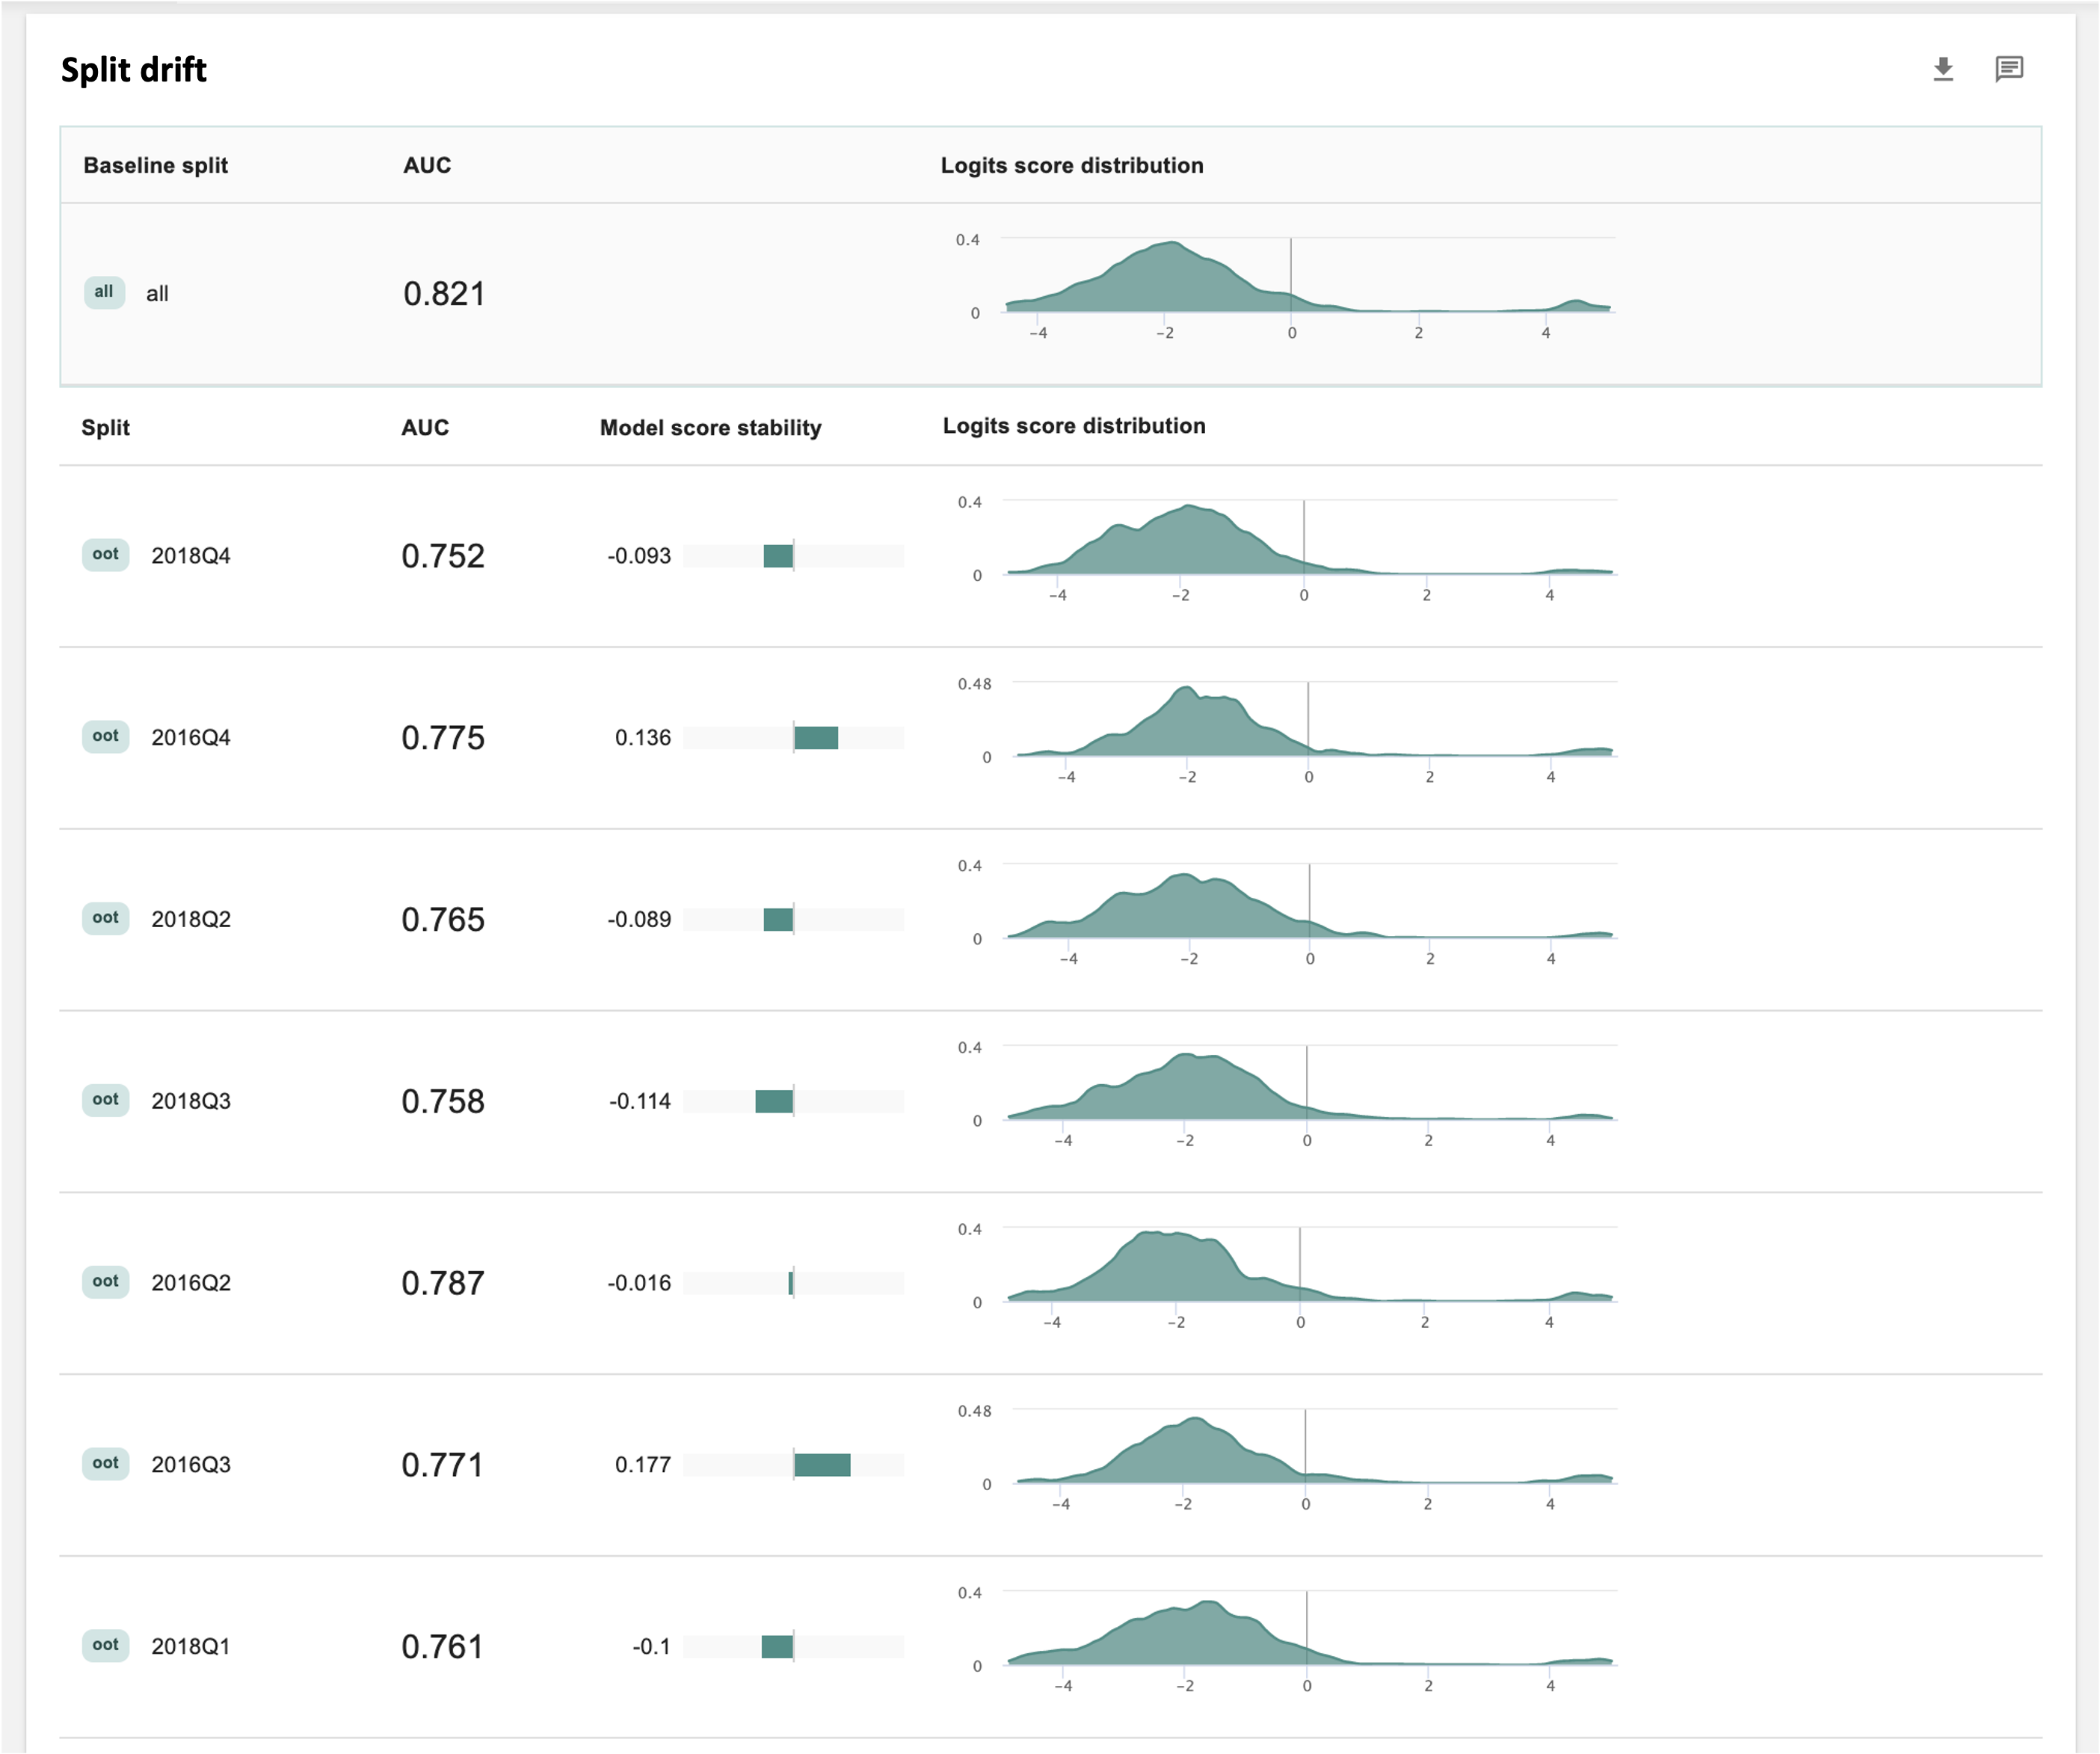Click the oot badge for 2016Q4
Viewport: 2100px width, 1754px height.
[x=105, y=737]
